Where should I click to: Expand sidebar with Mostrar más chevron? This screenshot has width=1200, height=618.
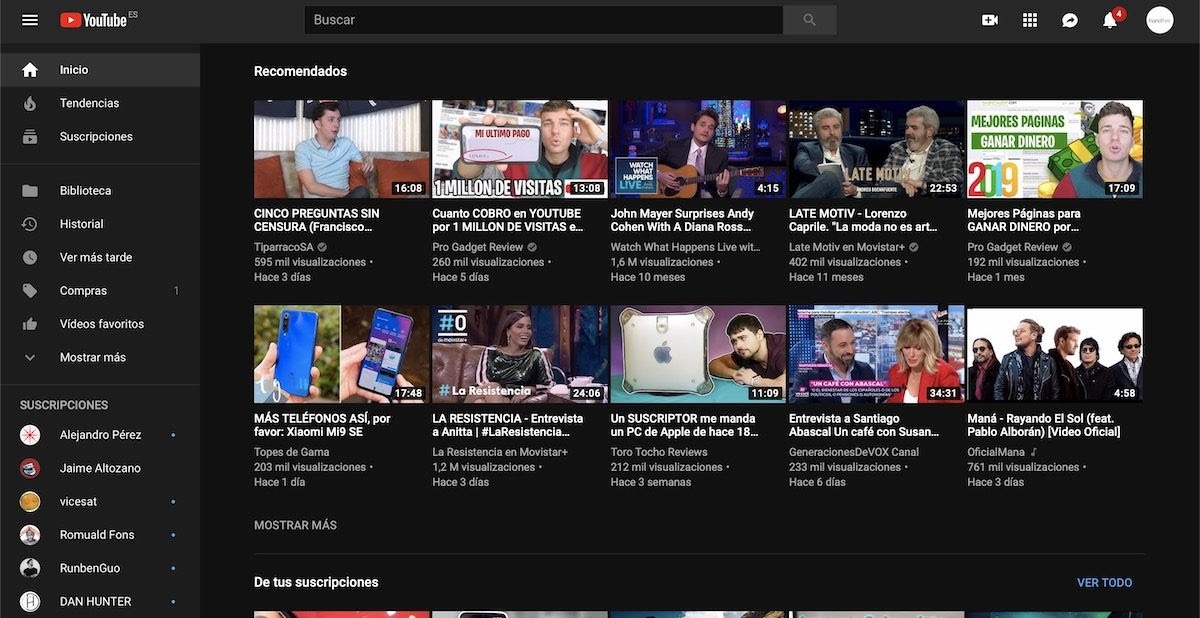tap(30, 357)
